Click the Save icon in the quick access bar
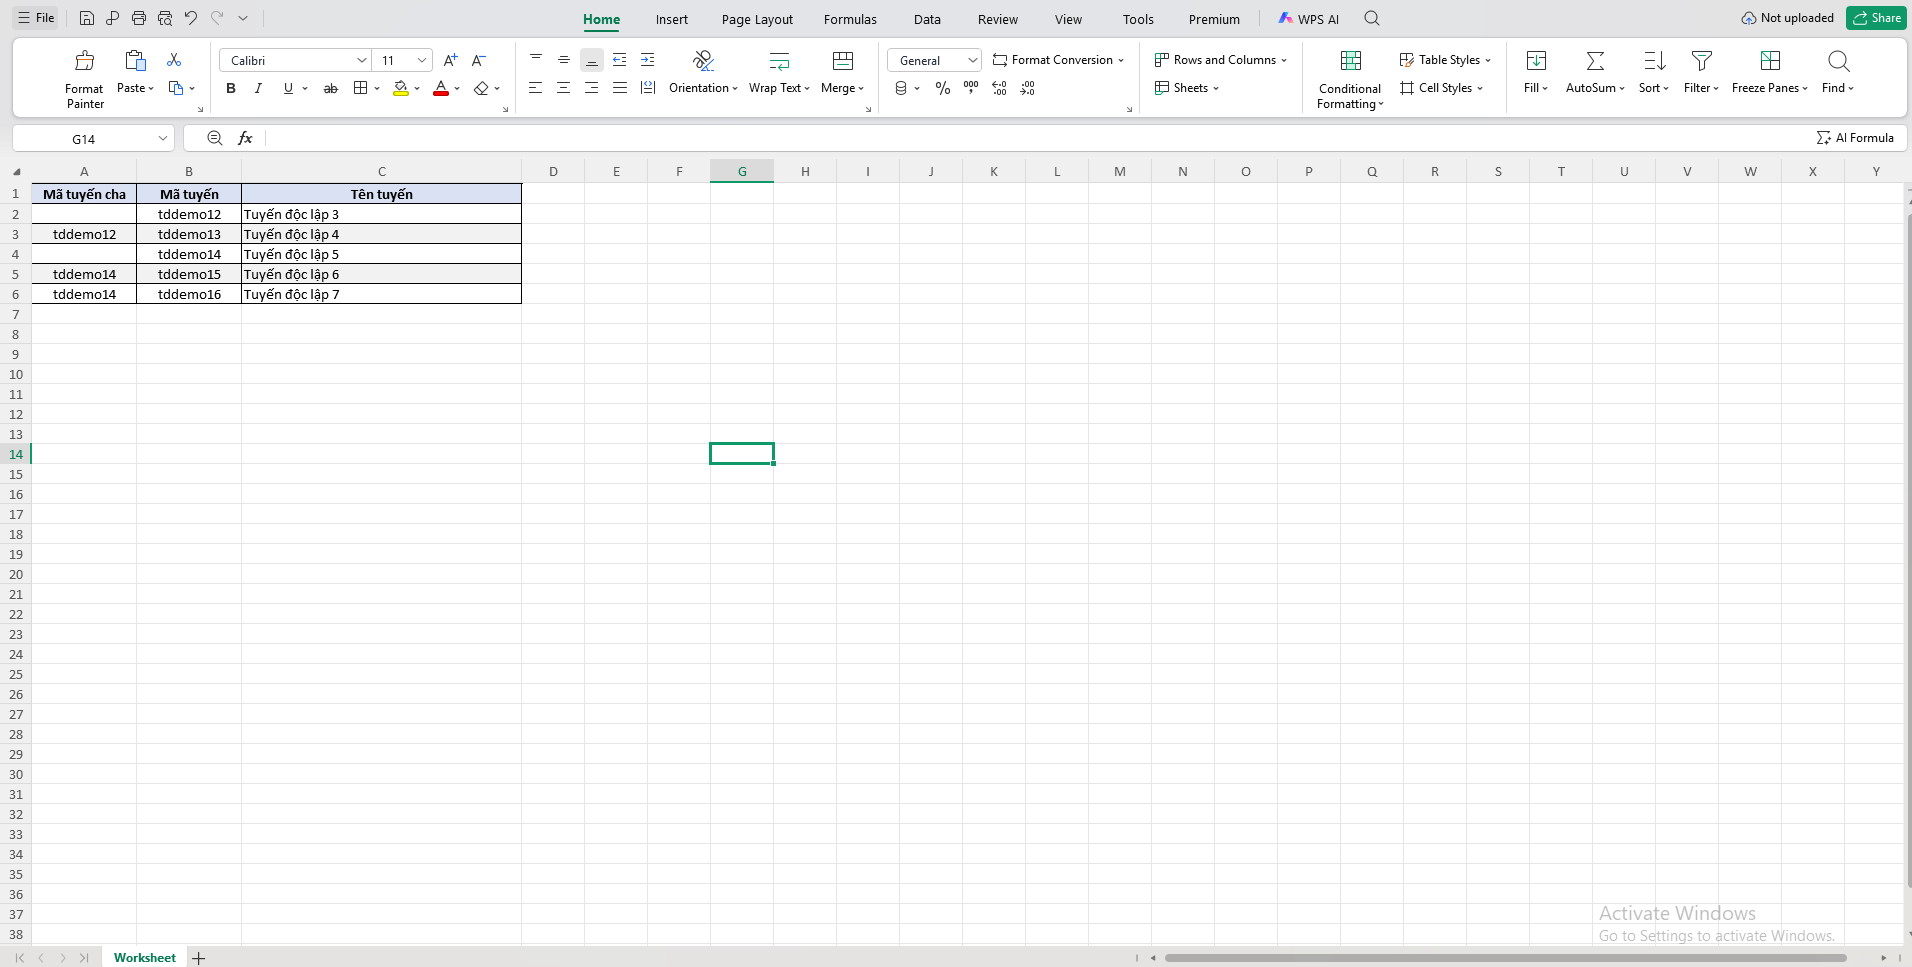 (x=87, y=18)
